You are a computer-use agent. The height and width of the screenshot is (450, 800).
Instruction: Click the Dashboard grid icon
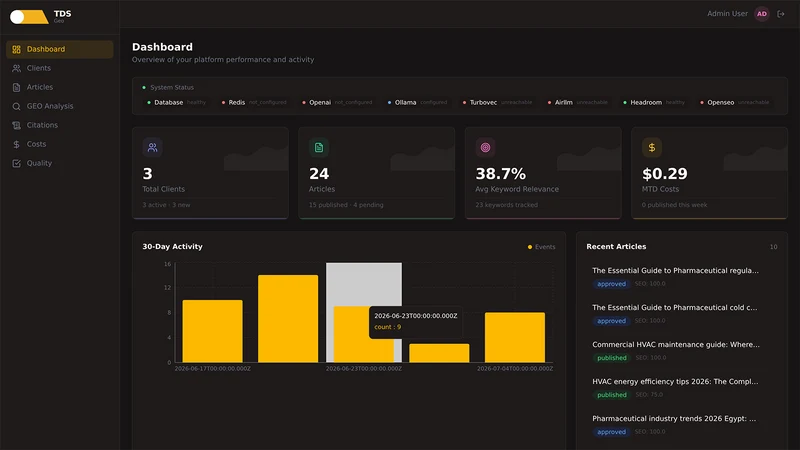(x=16, y=49)
